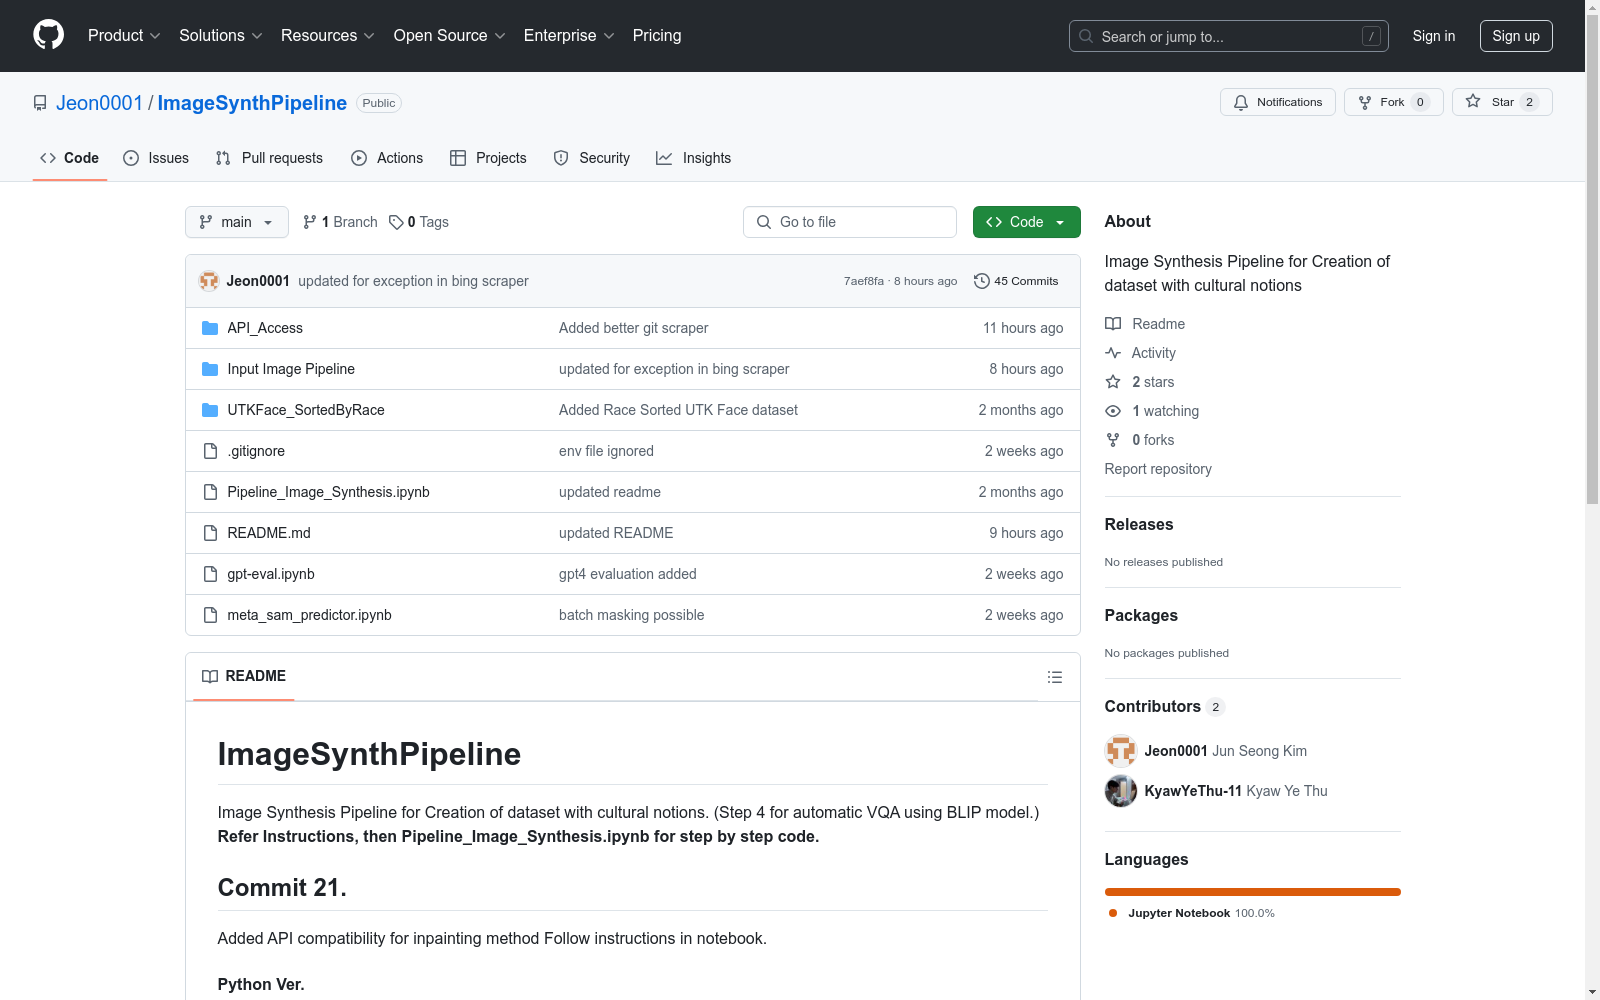
Task: Click the book icon next to Readme
Action: (1113, 324)
